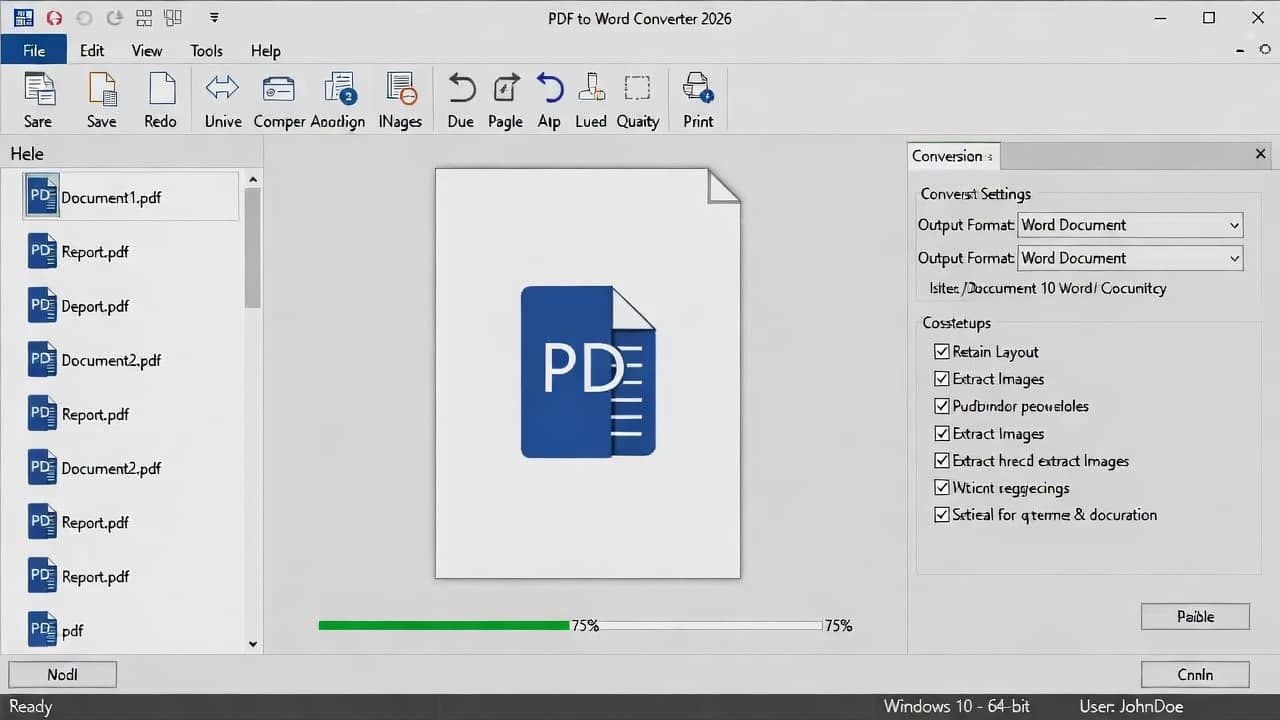This screenshot has height=720, width=1280.
Task: Click the grey redo icon in title bar
Action: pyautogui.click(x=114, y=18)
